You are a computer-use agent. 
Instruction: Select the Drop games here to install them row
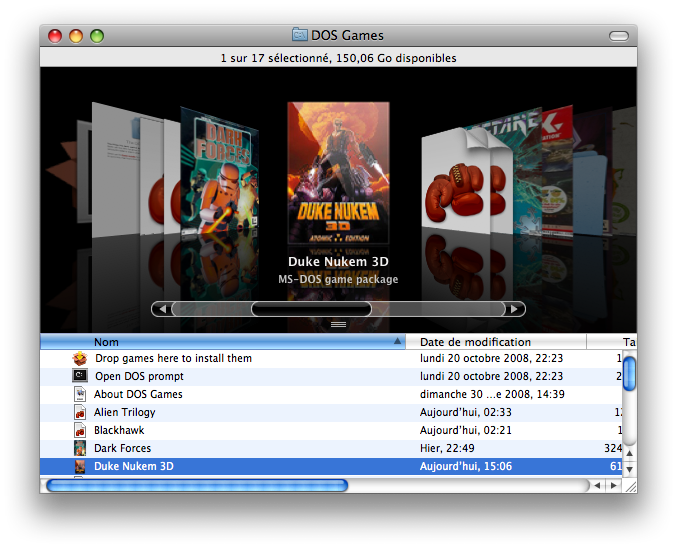point(331,358)
